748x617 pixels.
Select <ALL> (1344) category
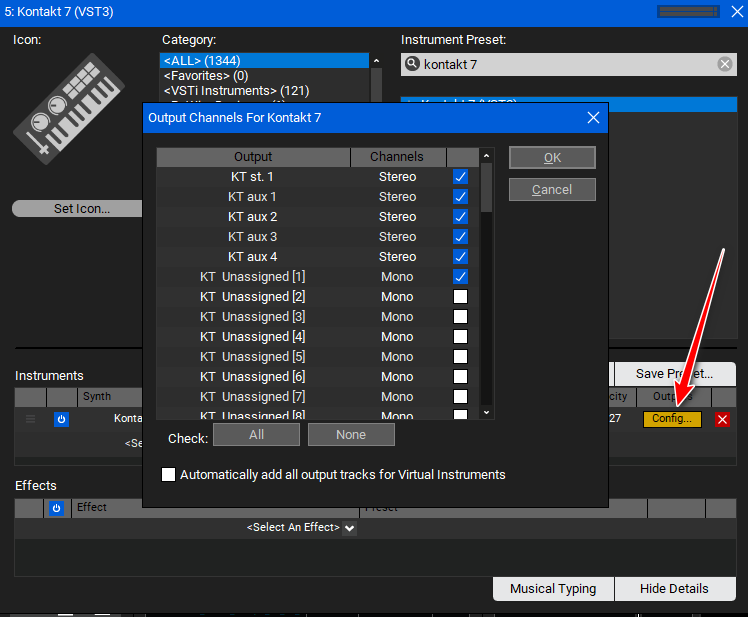264,61
